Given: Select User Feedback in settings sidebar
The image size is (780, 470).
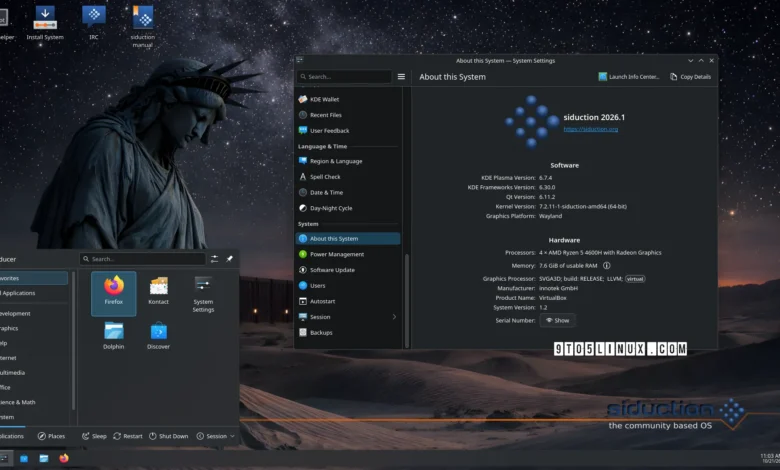Looking at the screenshot, I should pyautogui.click(x=348, y=131).
